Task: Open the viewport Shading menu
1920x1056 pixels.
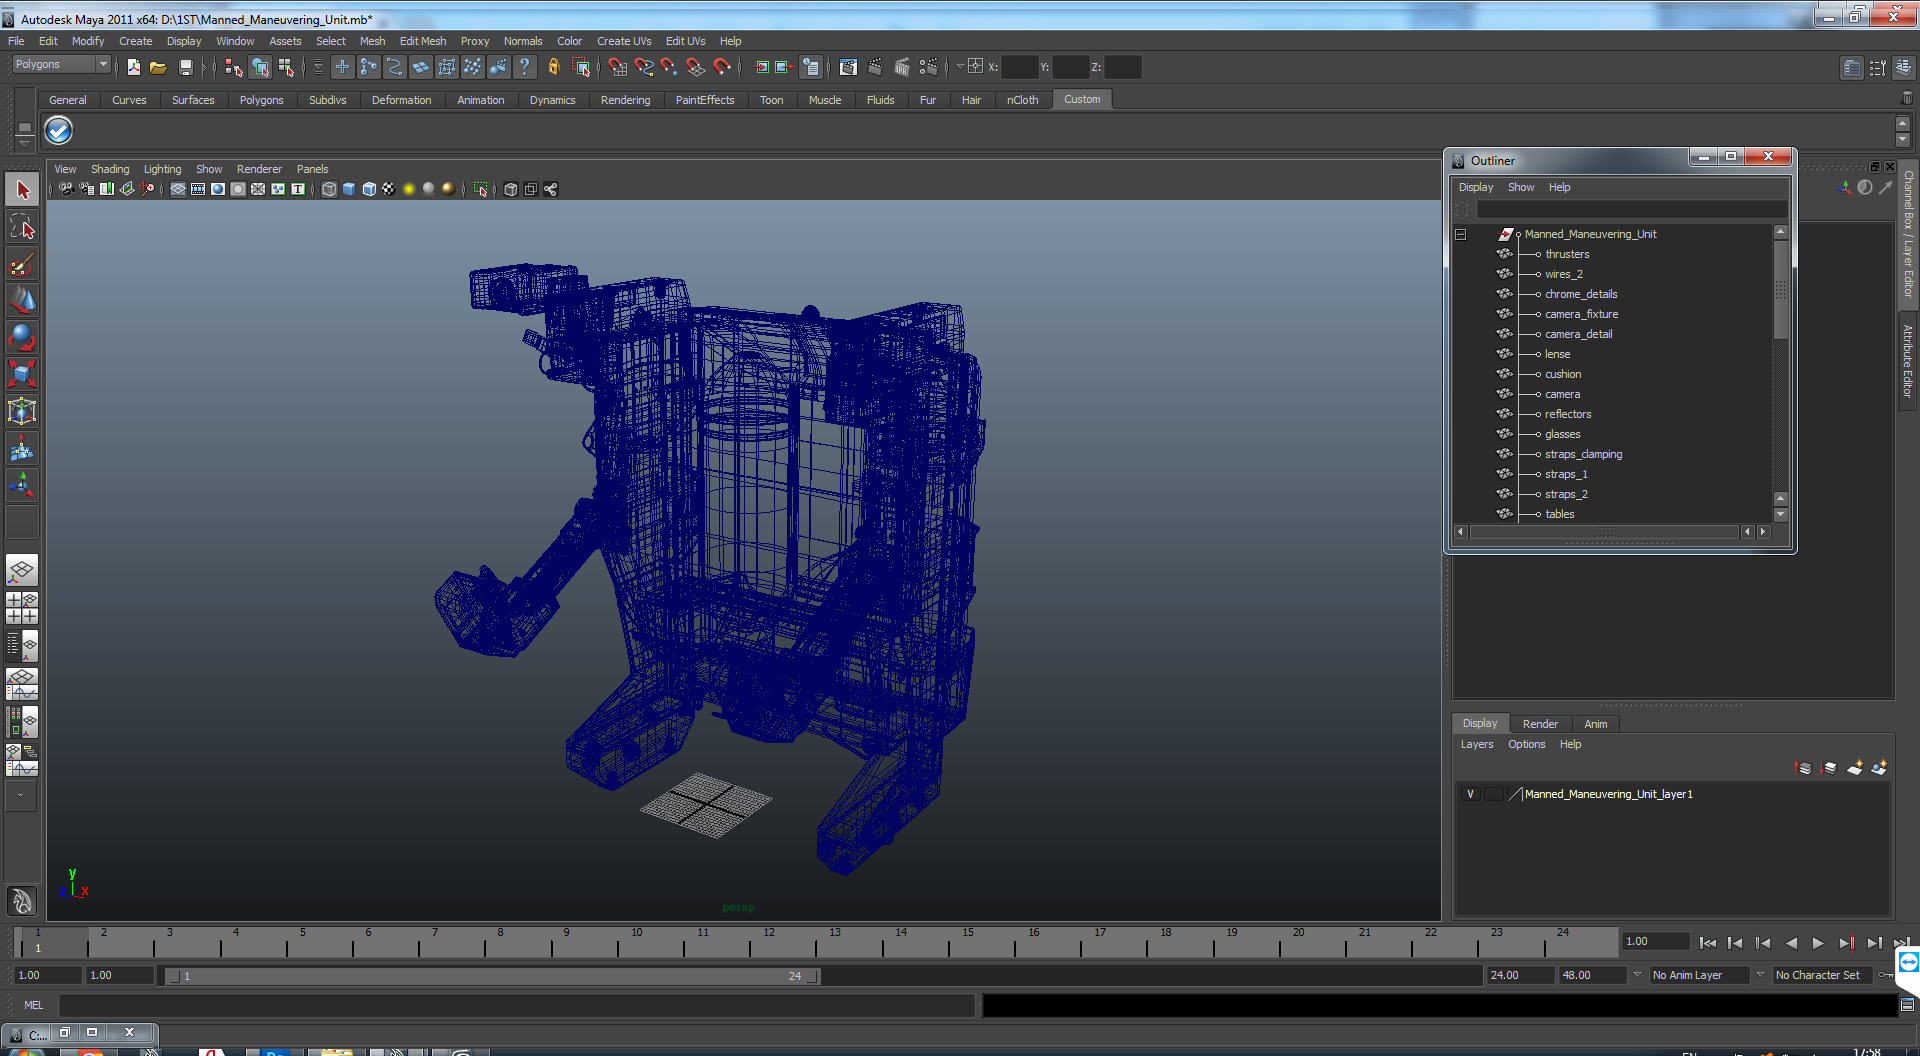Action: click(x=110, y=169)
